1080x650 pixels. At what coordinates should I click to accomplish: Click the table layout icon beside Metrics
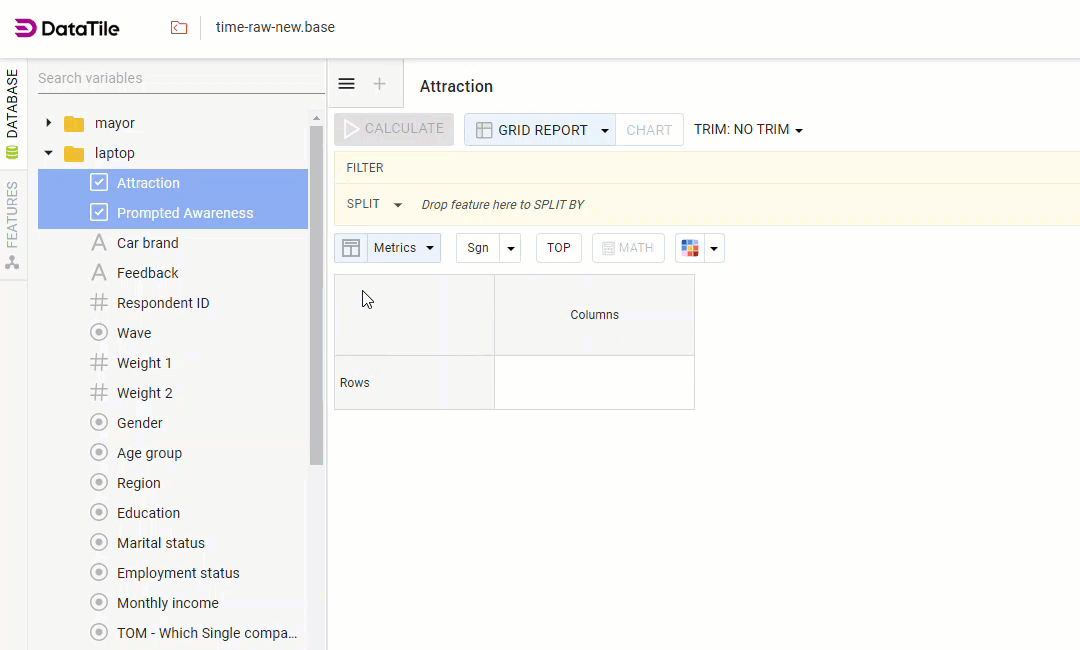pyautogui.click(x=351, y=248)
